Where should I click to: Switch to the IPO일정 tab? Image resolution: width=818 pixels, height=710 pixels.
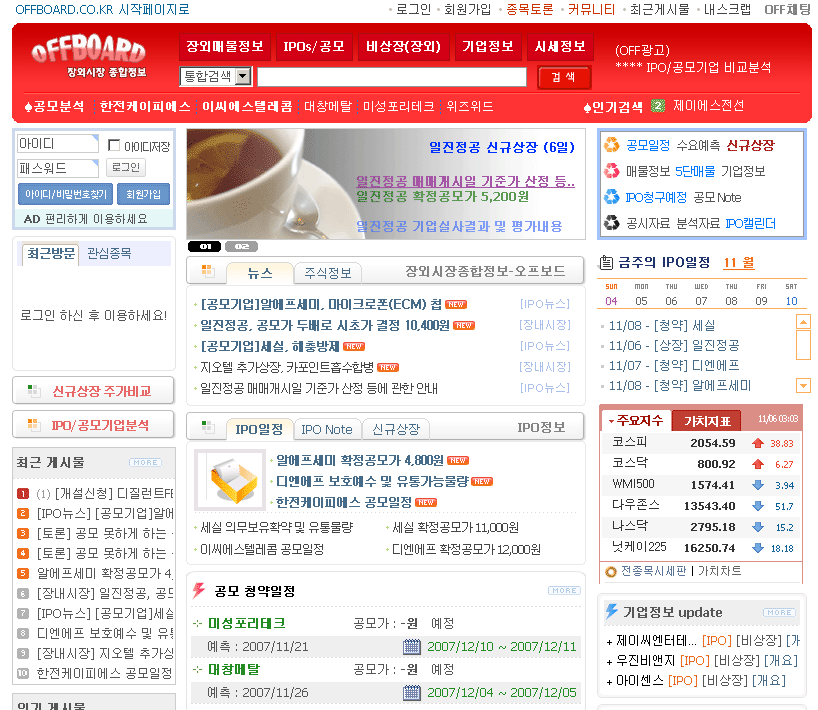[x=259, y=429]
